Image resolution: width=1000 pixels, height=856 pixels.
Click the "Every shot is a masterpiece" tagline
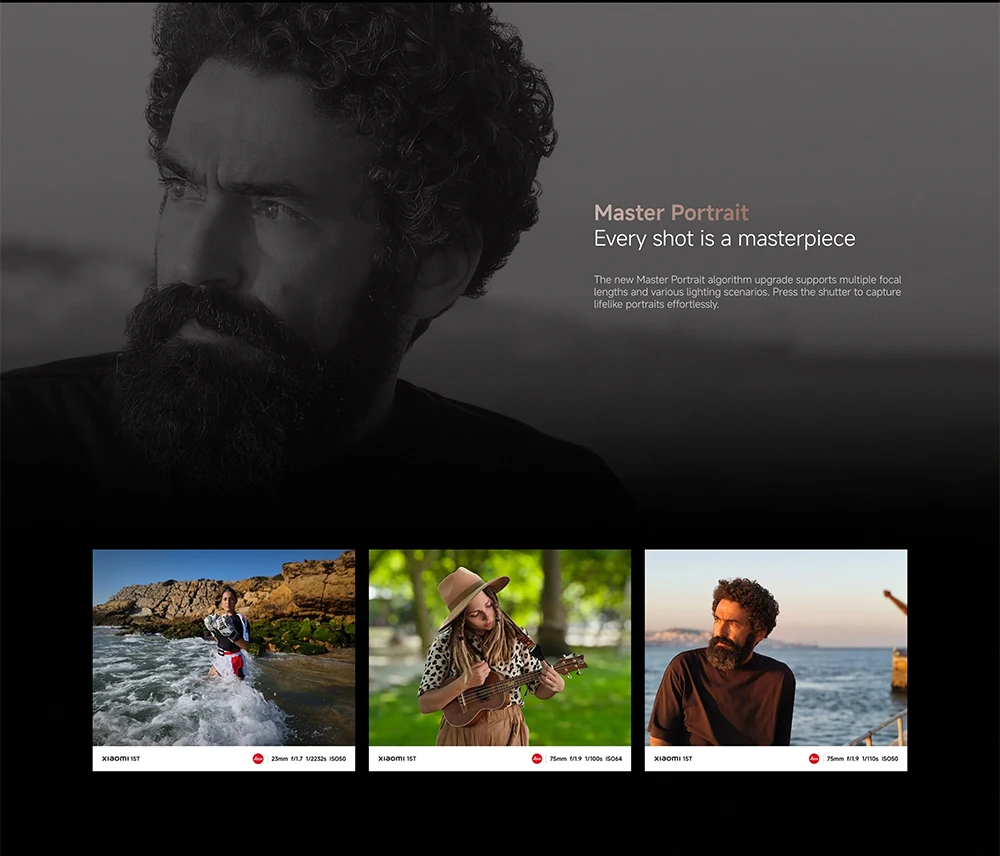point(724,239)
